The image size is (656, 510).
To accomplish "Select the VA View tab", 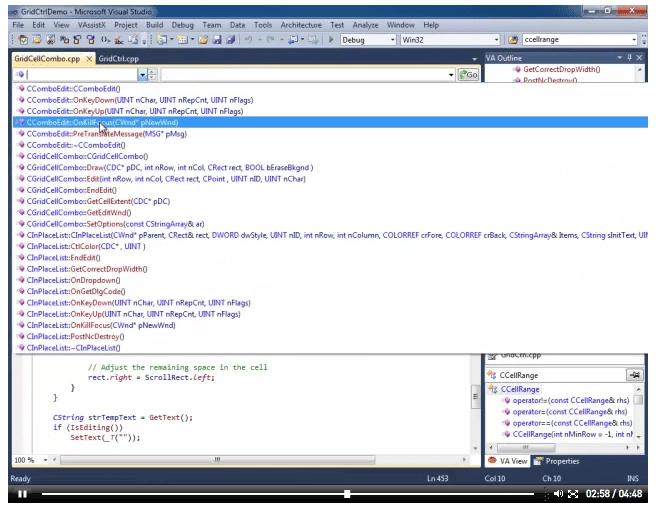I will coord(507,461).
